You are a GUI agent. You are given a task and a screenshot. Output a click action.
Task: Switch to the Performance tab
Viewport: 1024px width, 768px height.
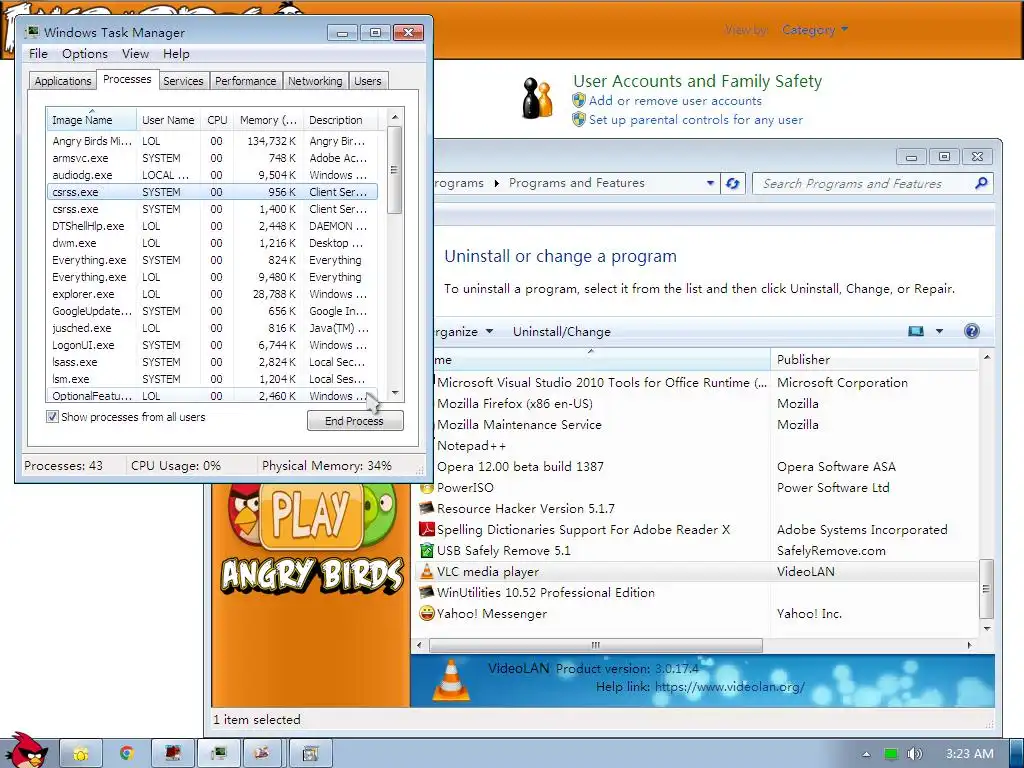[x=246, y=81]
